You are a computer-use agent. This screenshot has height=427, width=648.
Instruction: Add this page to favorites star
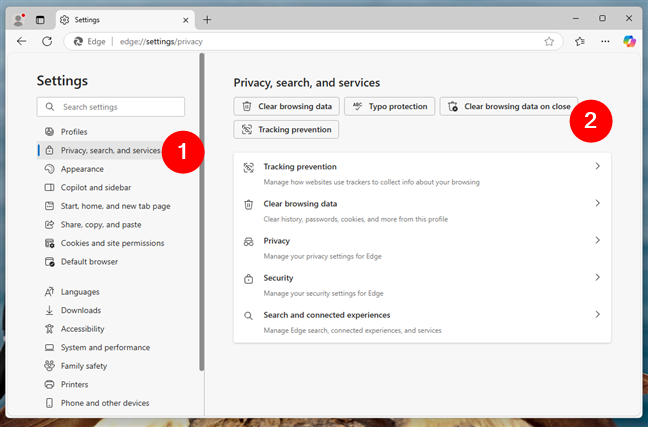[x=549, y=41]
